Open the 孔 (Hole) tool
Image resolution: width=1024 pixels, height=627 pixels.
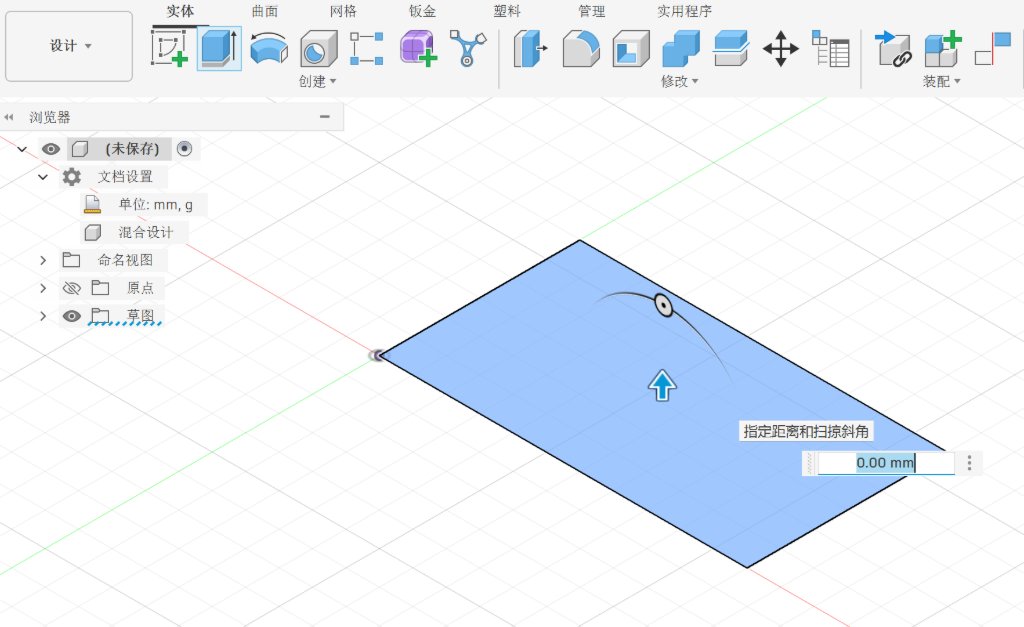[317, 48]
